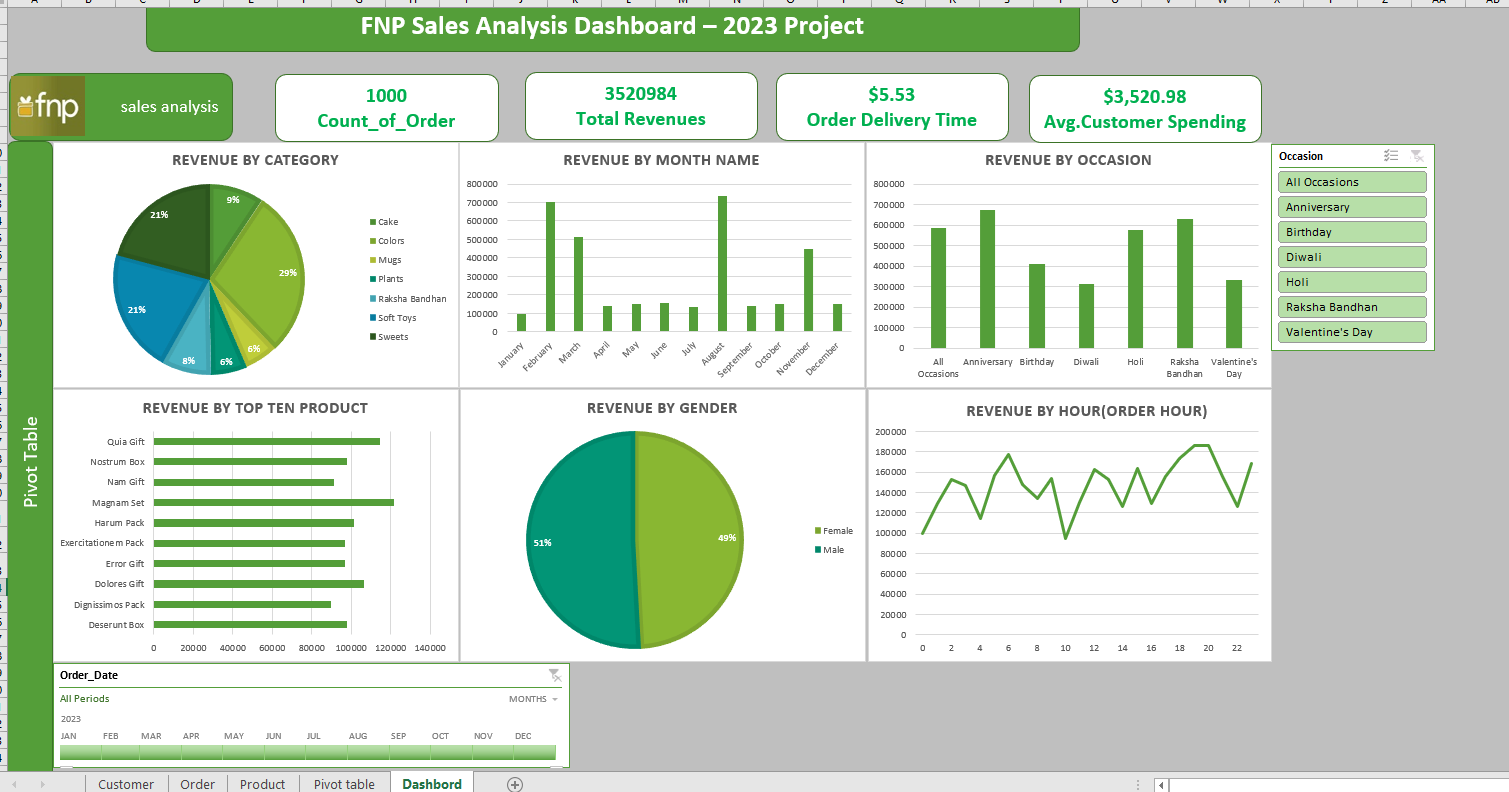Go to next sheet tabs arrow
Screen dimensions: 1509x792
pos(42,785)
